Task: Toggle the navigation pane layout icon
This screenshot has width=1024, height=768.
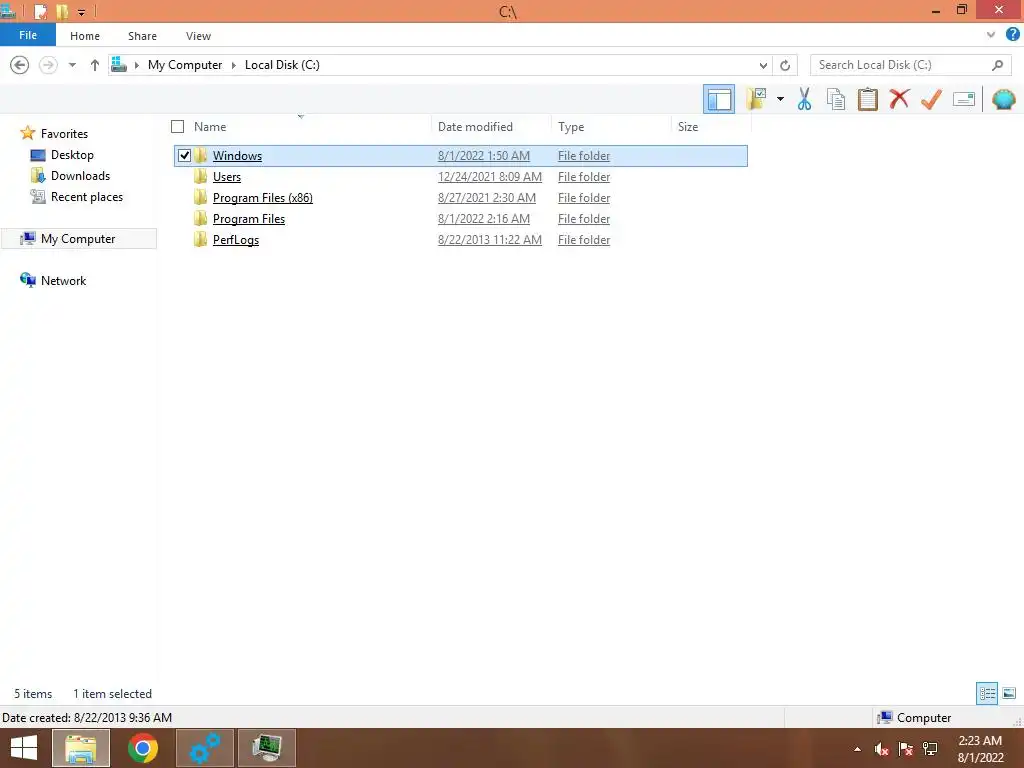Action: coord(719,99)
